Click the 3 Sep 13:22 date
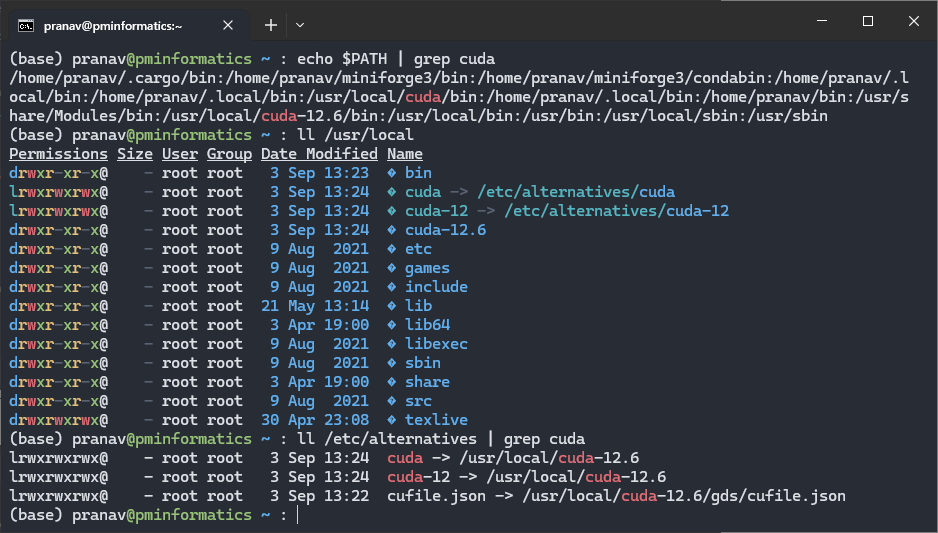 click(x=319, y=496)
